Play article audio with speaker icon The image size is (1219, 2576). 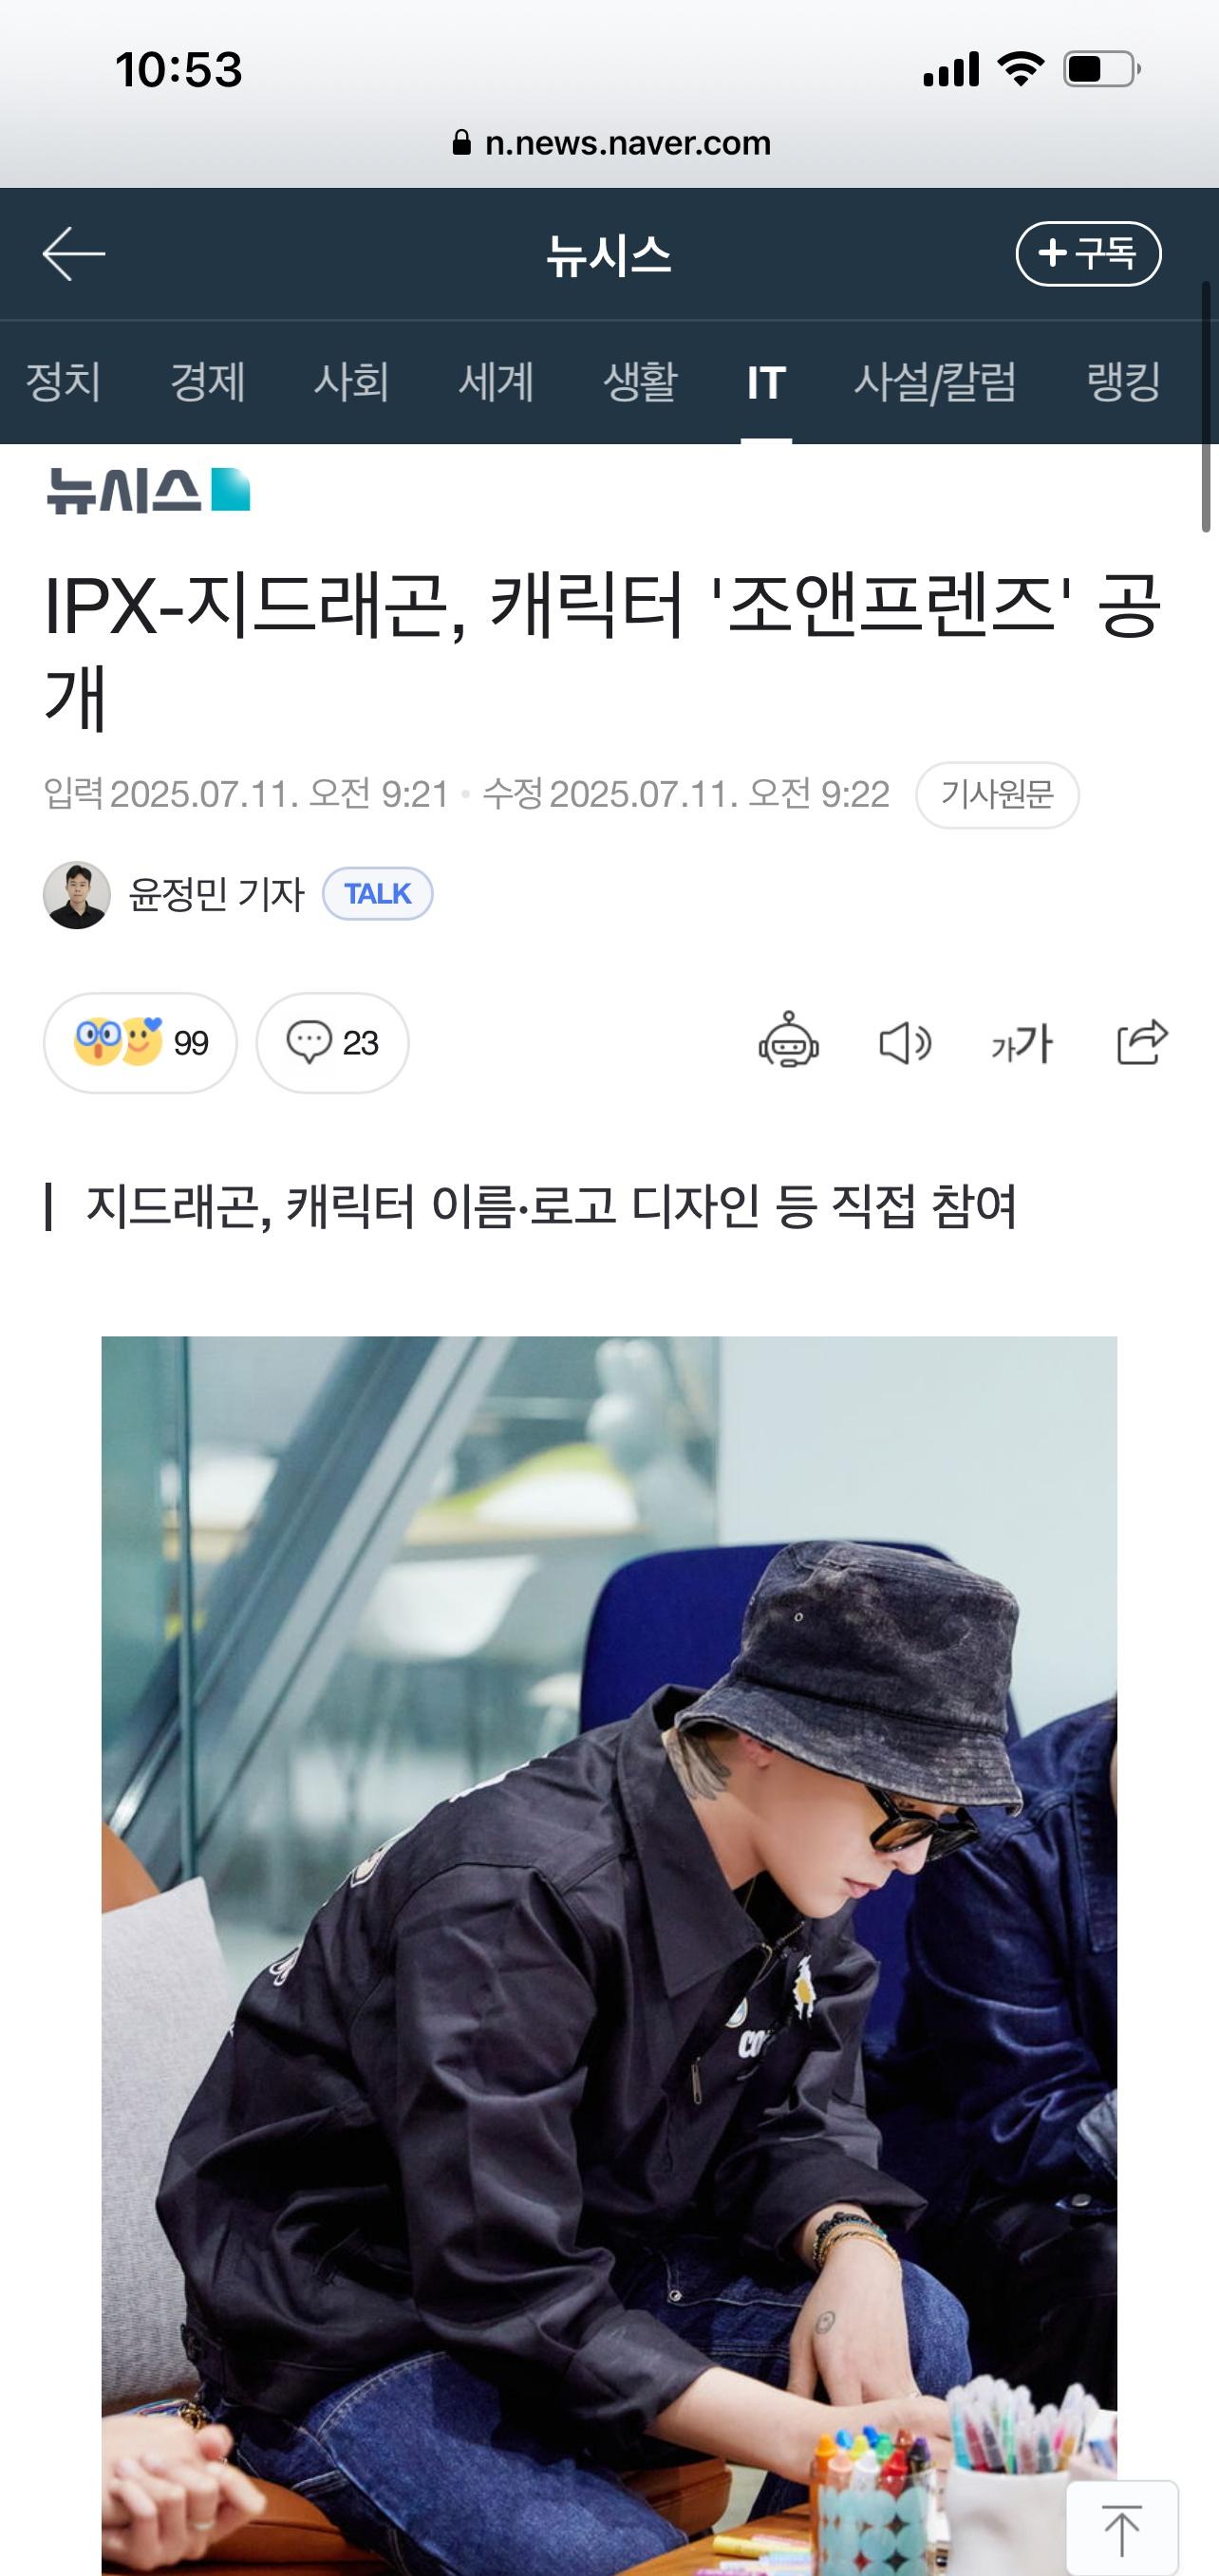click(x=905, y=1043)
